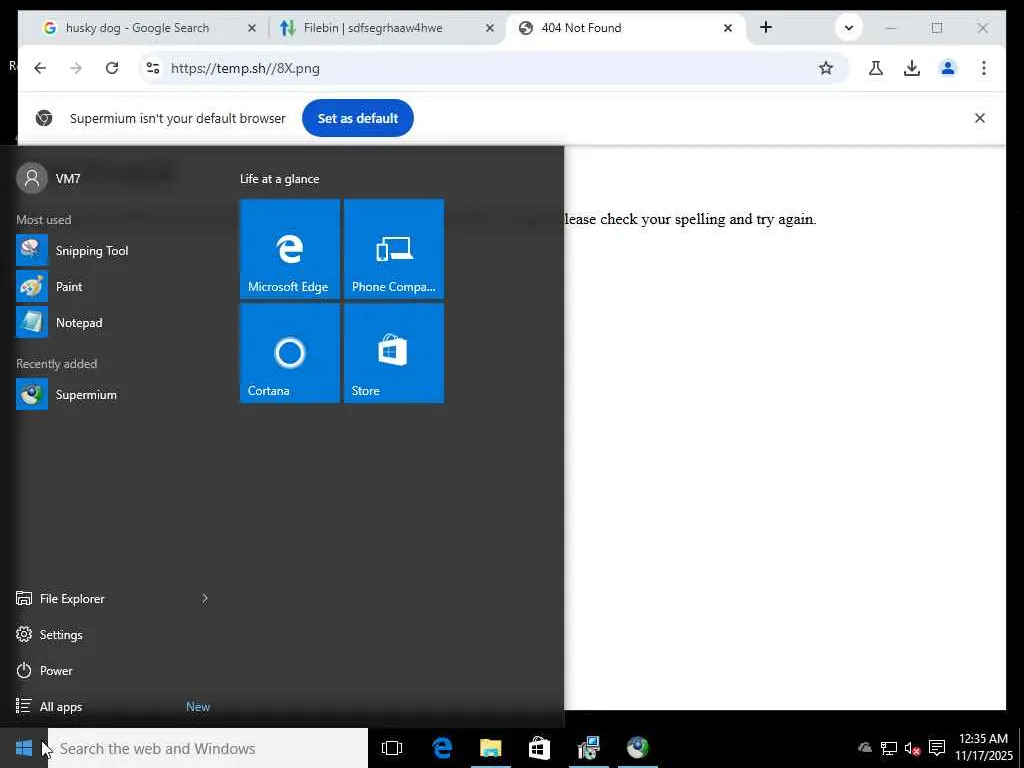Click the VM7 user account avatar

click(x=32, y=178)
